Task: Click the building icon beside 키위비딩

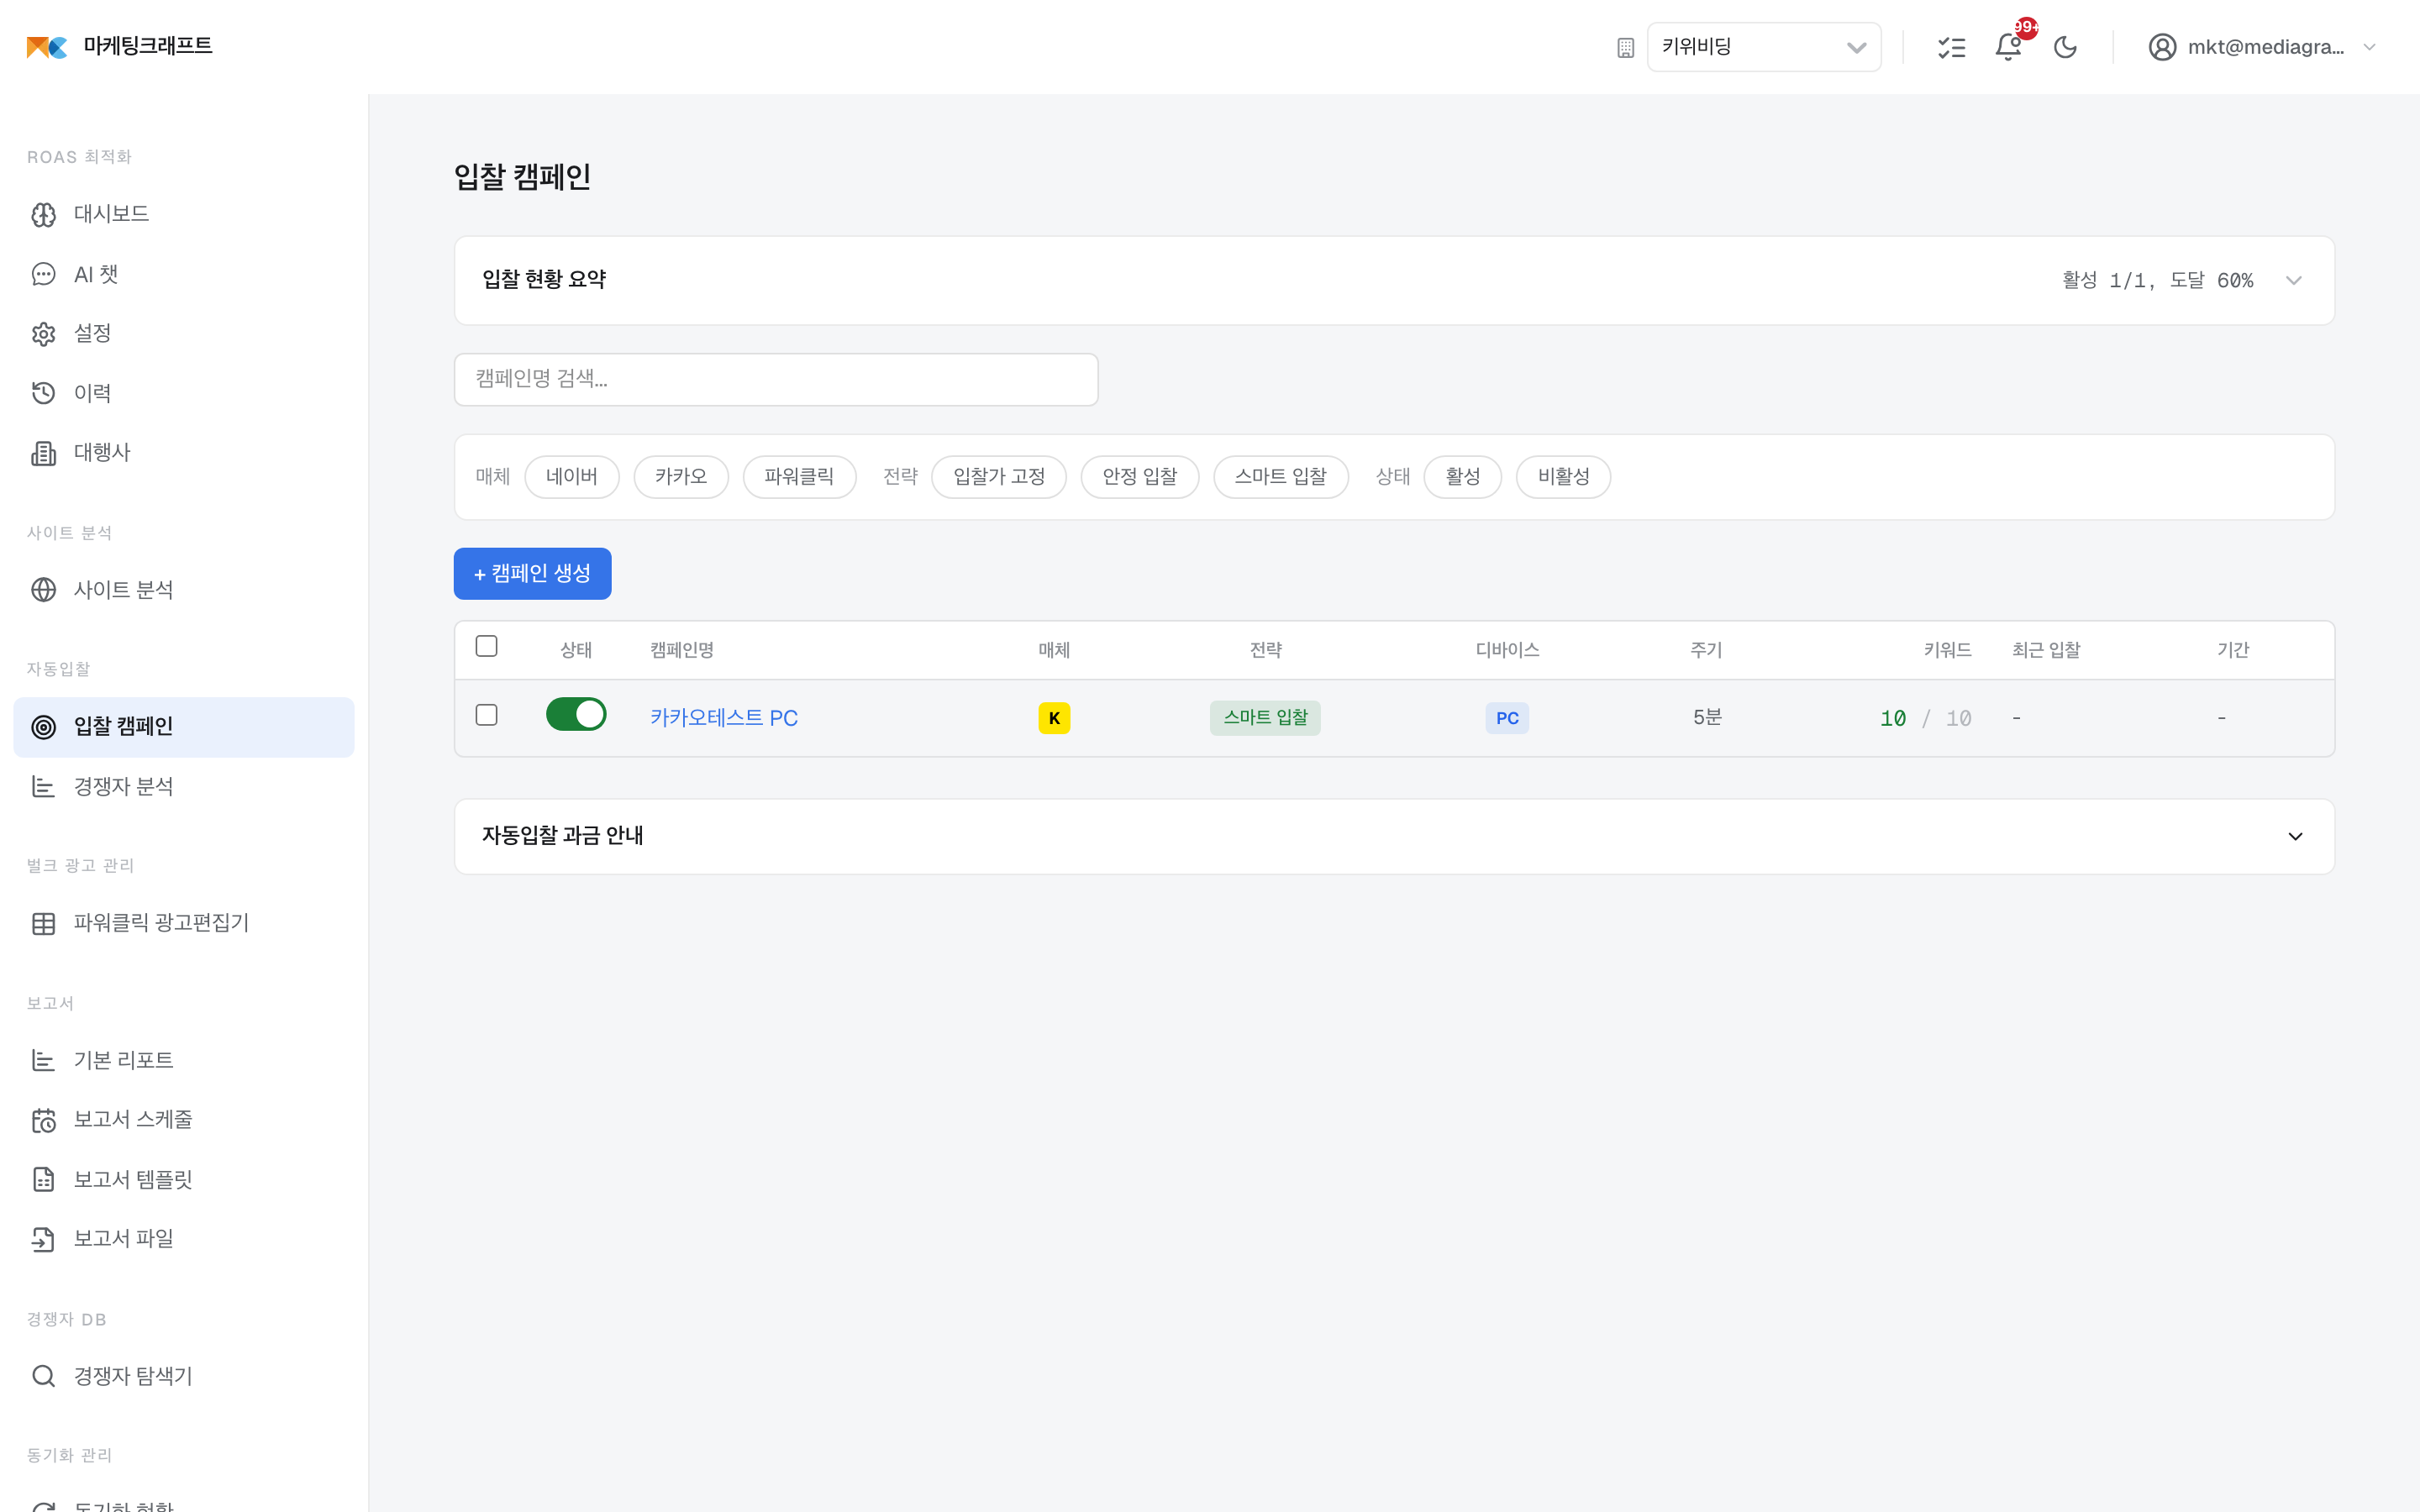Action: pyautogui.click(x=1625, y=48)
